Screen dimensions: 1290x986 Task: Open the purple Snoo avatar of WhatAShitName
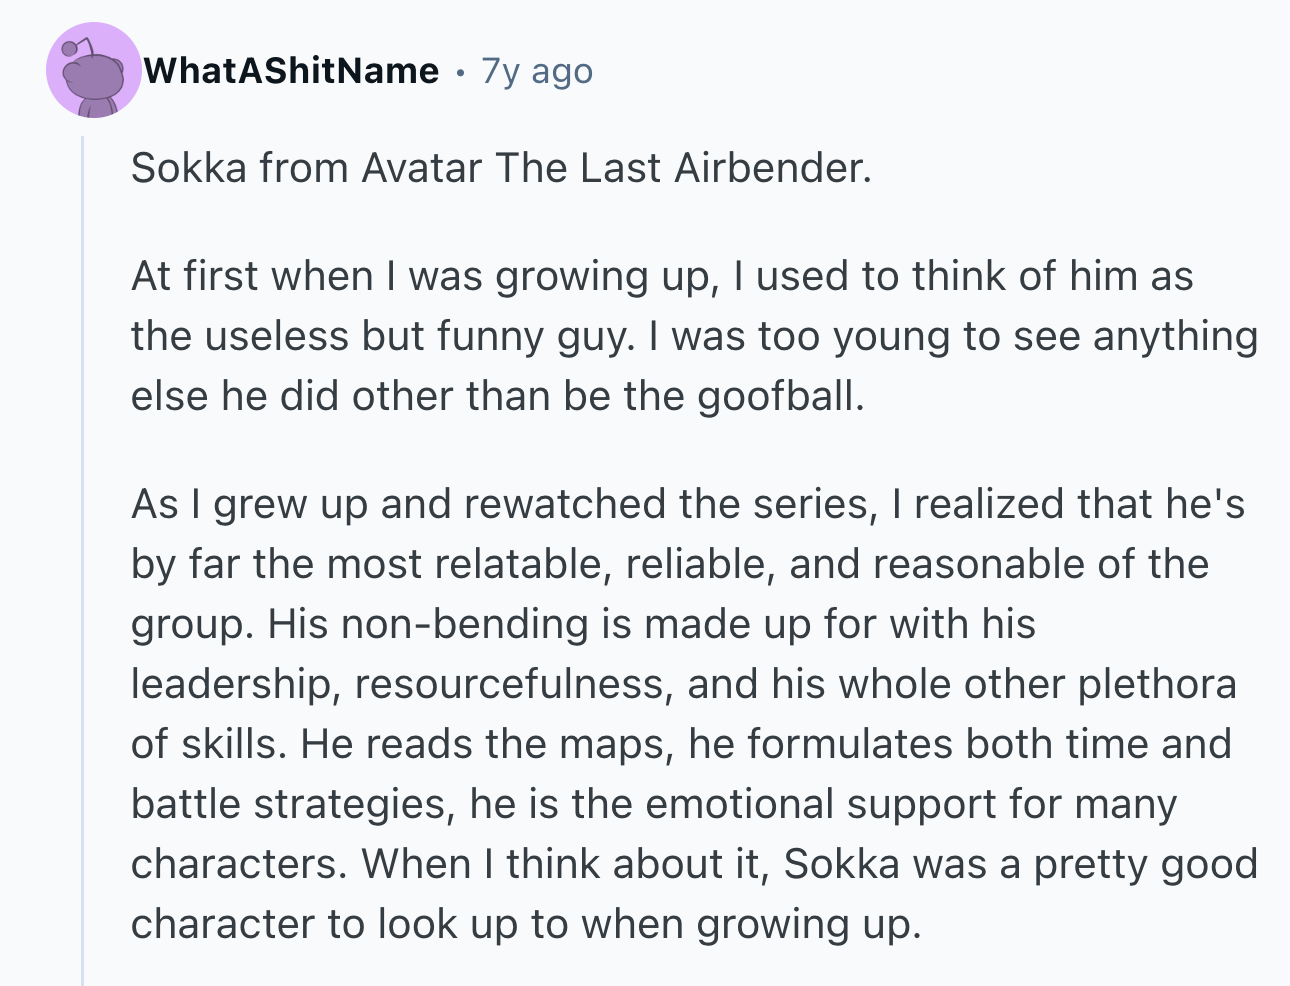[x=94, y=70]
